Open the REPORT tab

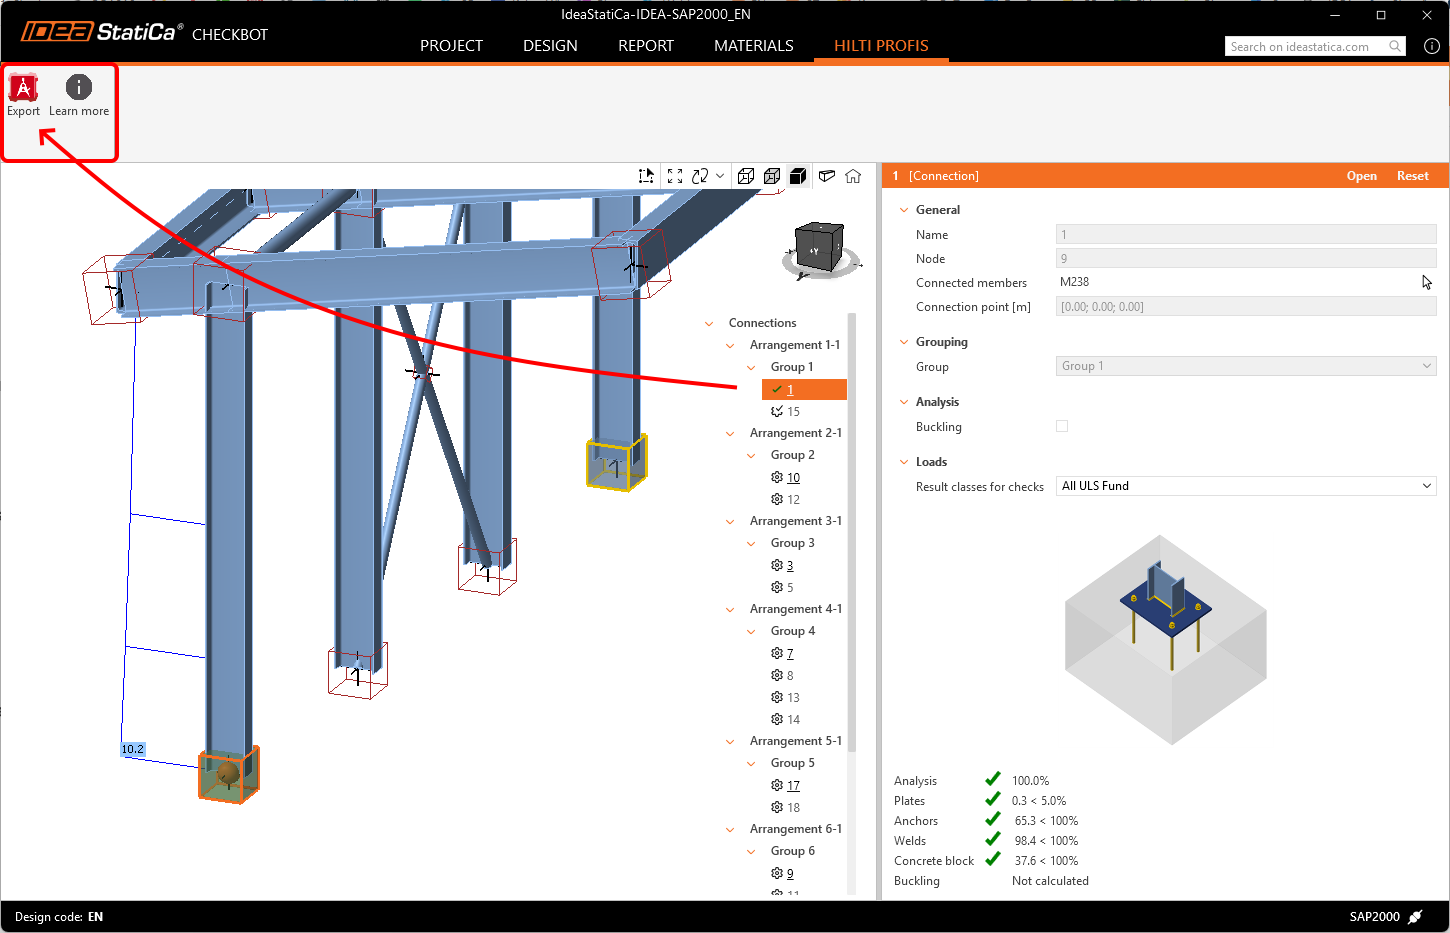(x=645, y=46)
